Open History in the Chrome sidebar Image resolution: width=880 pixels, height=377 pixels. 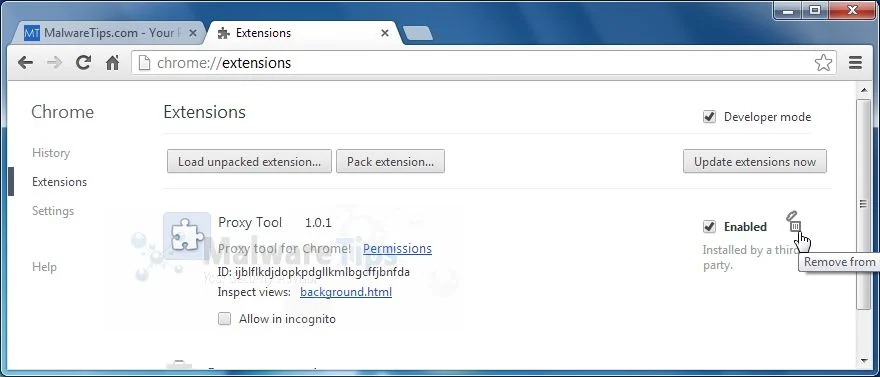[x=51, y=153]
